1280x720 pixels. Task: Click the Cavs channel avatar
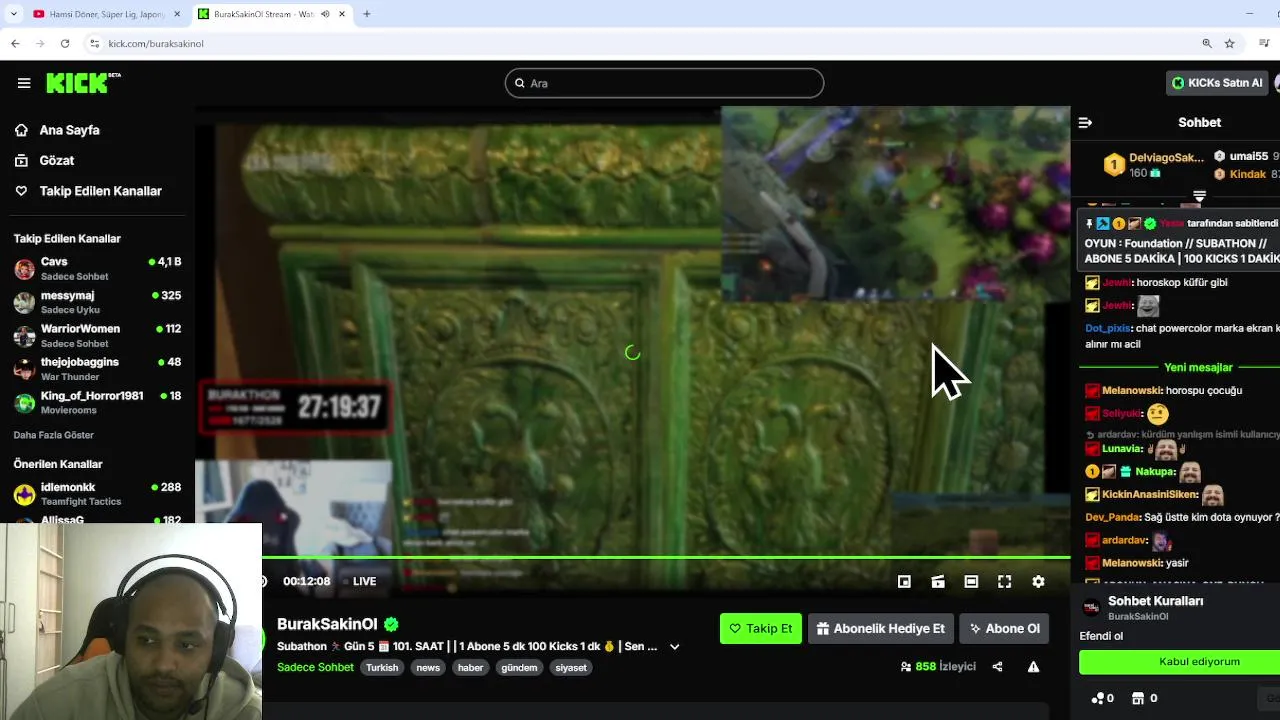point(24,268)
